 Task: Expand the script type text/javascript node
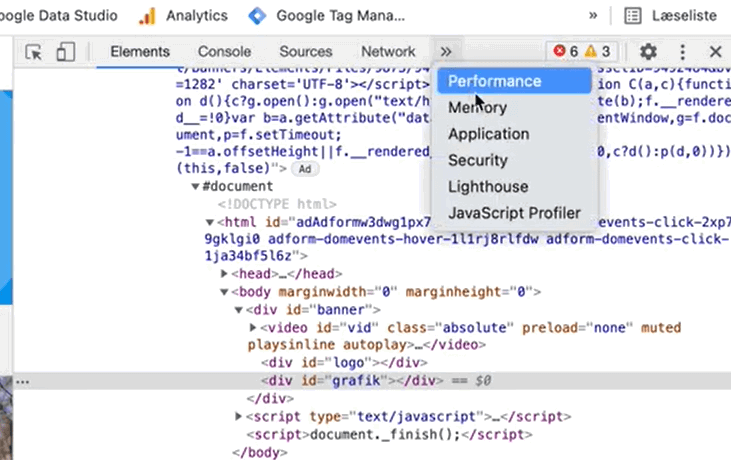238,416
